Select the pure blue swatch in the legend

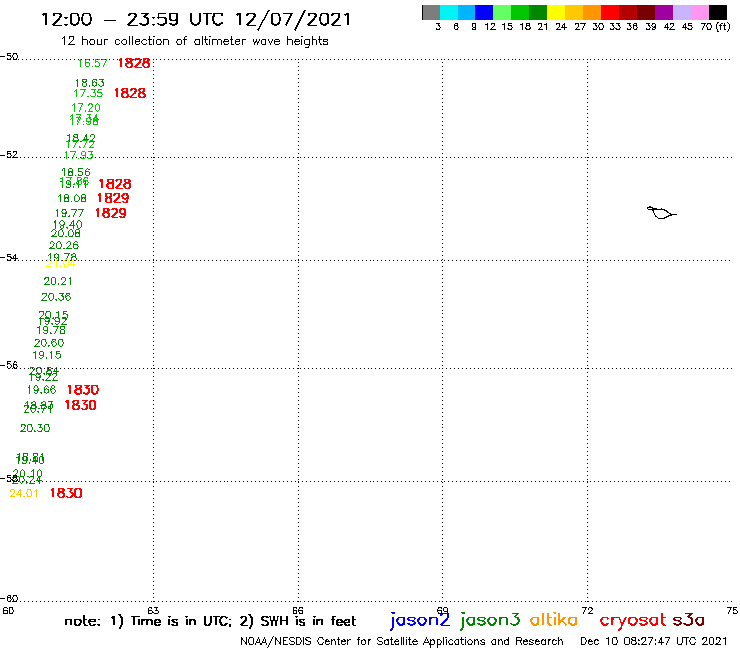pos(484,12)
